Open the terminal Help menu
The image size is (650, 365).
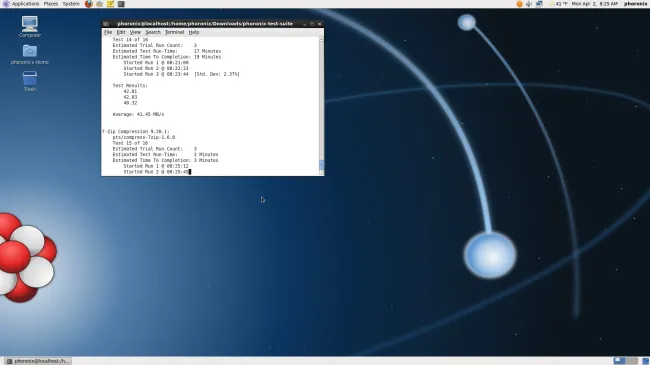pyautogui.click(x=194, y=32)
